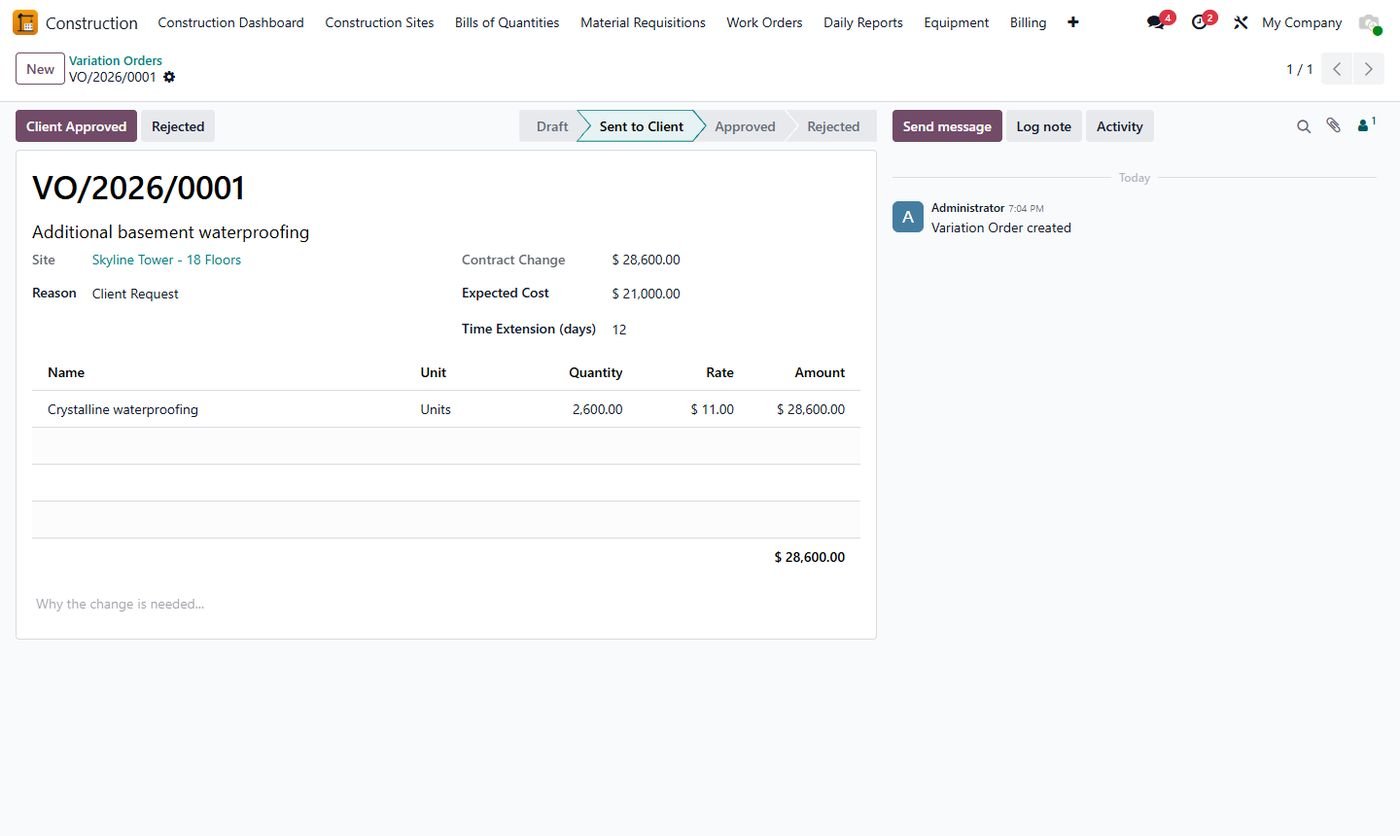Select the Draft status stage
Screen dimensions: 1400x836
coord(550,126)
